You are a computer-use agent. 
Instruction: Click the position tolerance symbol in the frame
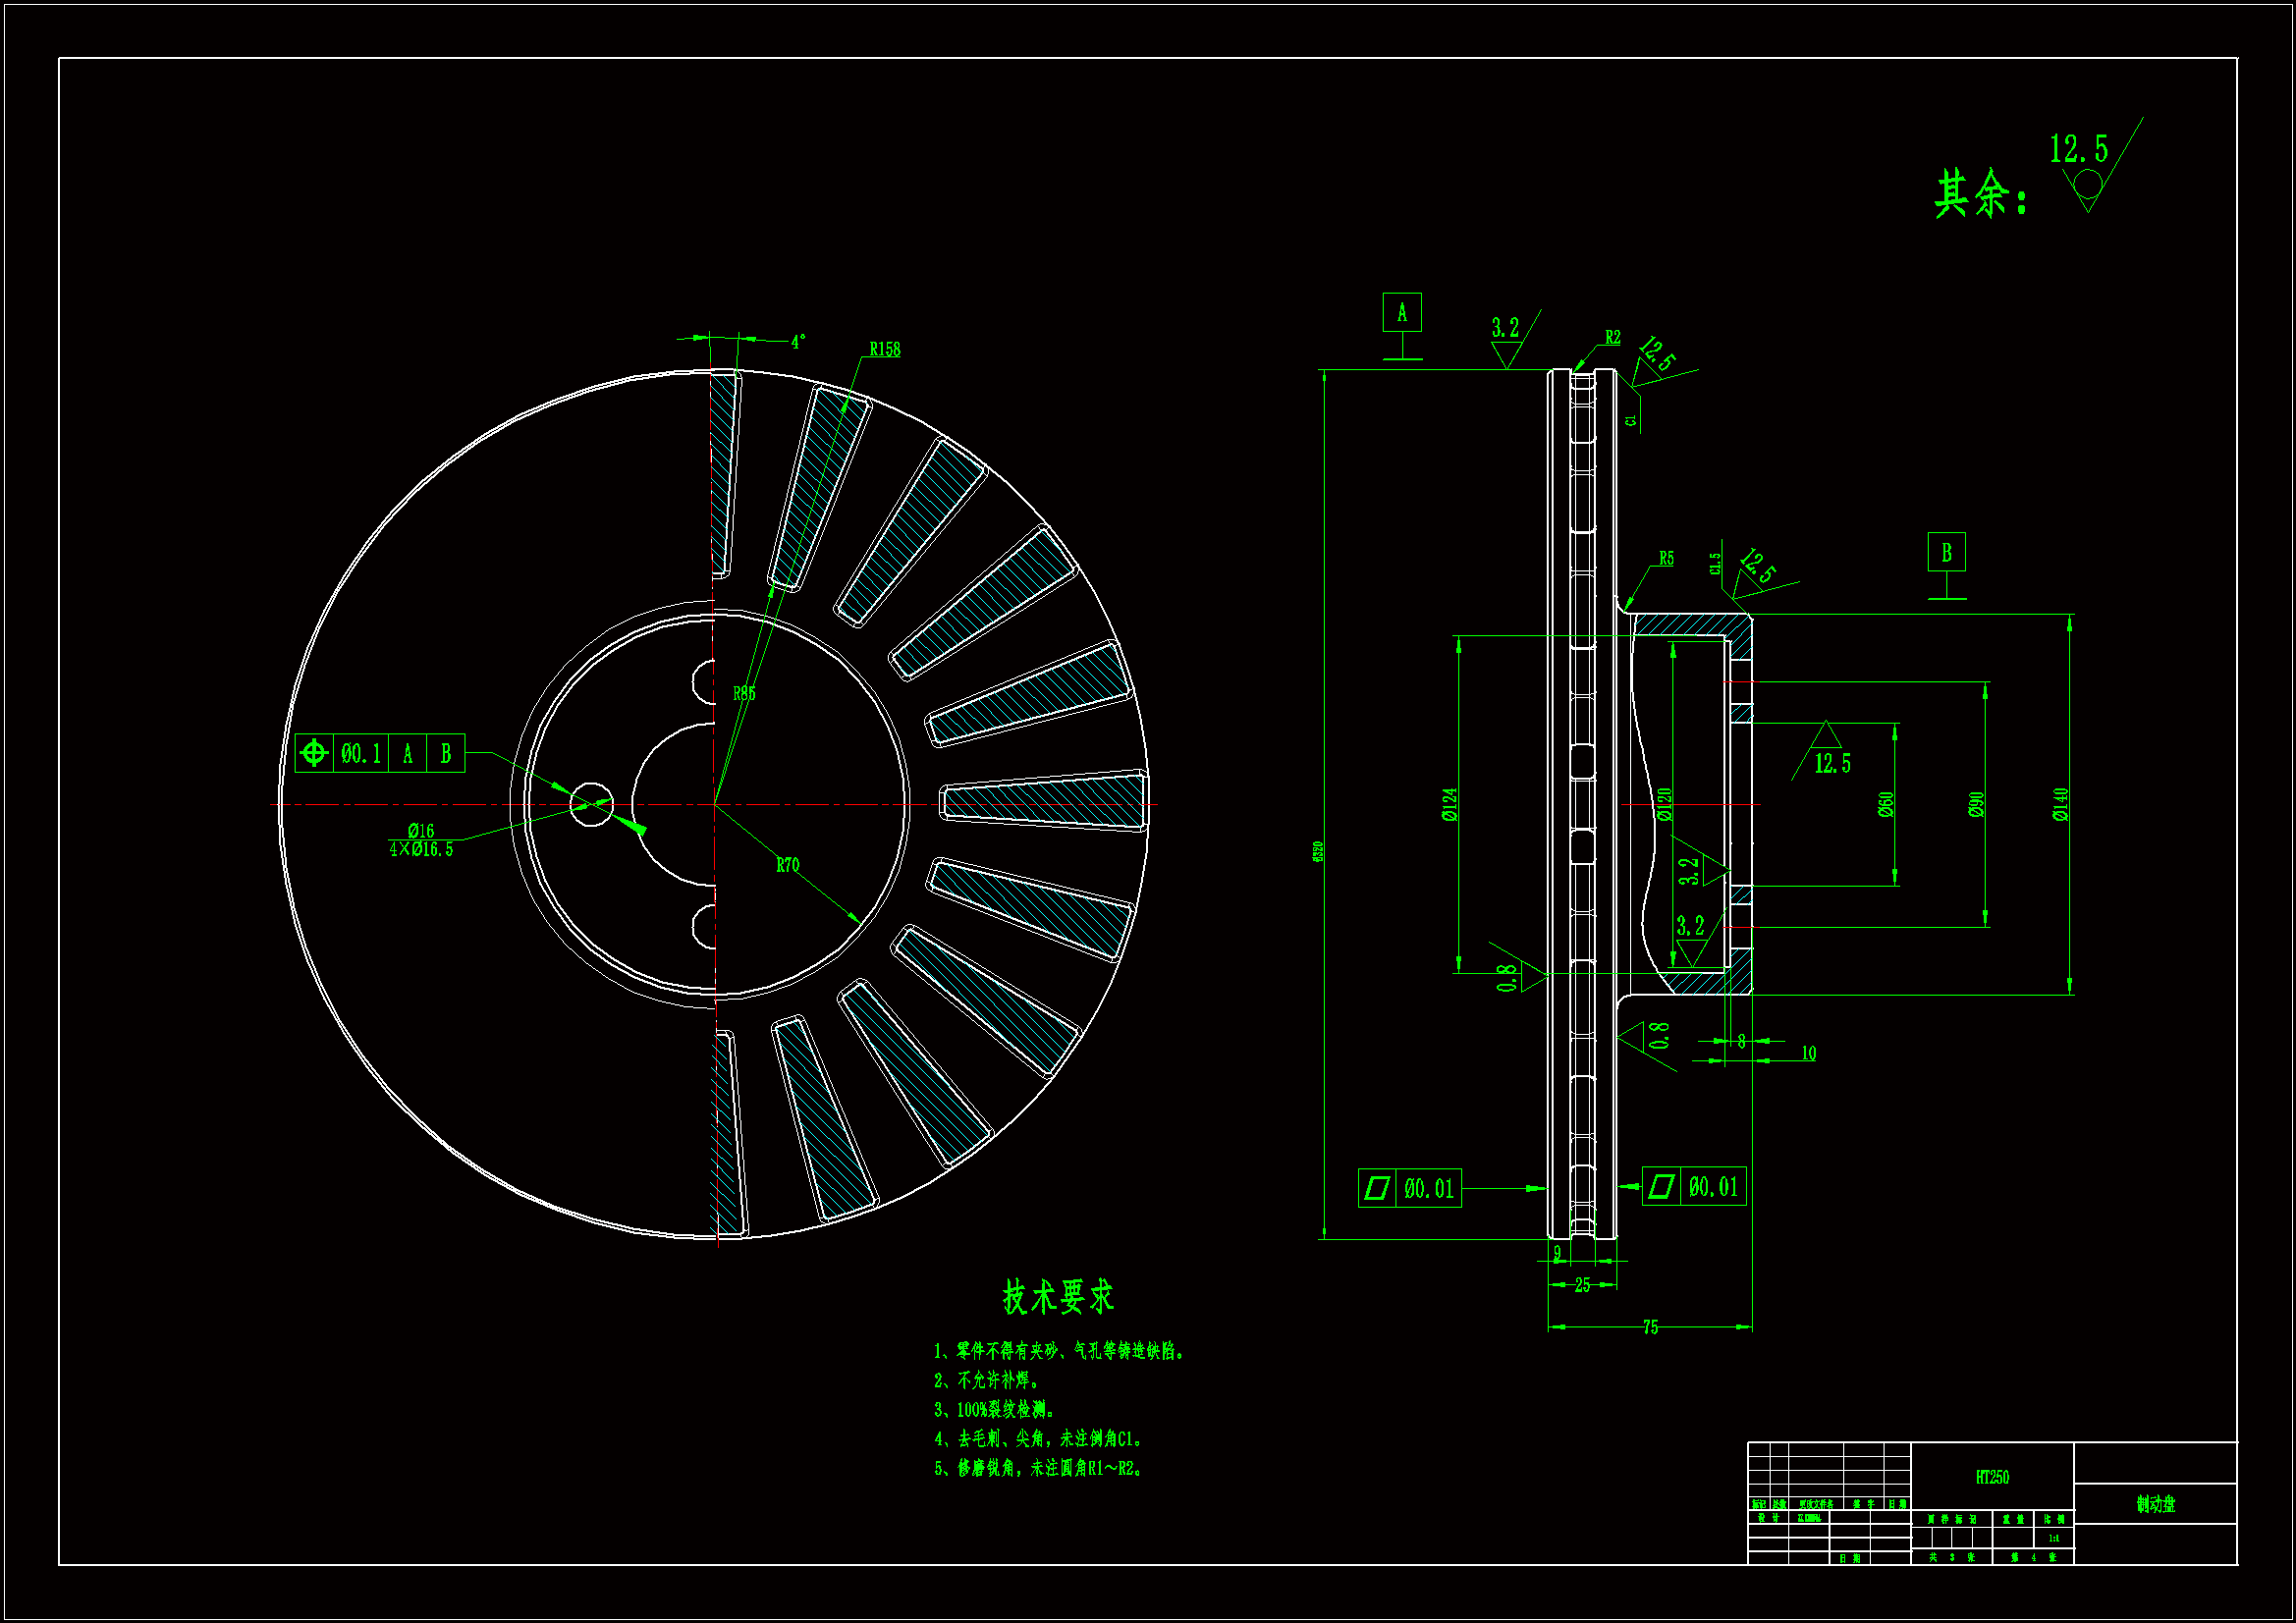[313, 752]
